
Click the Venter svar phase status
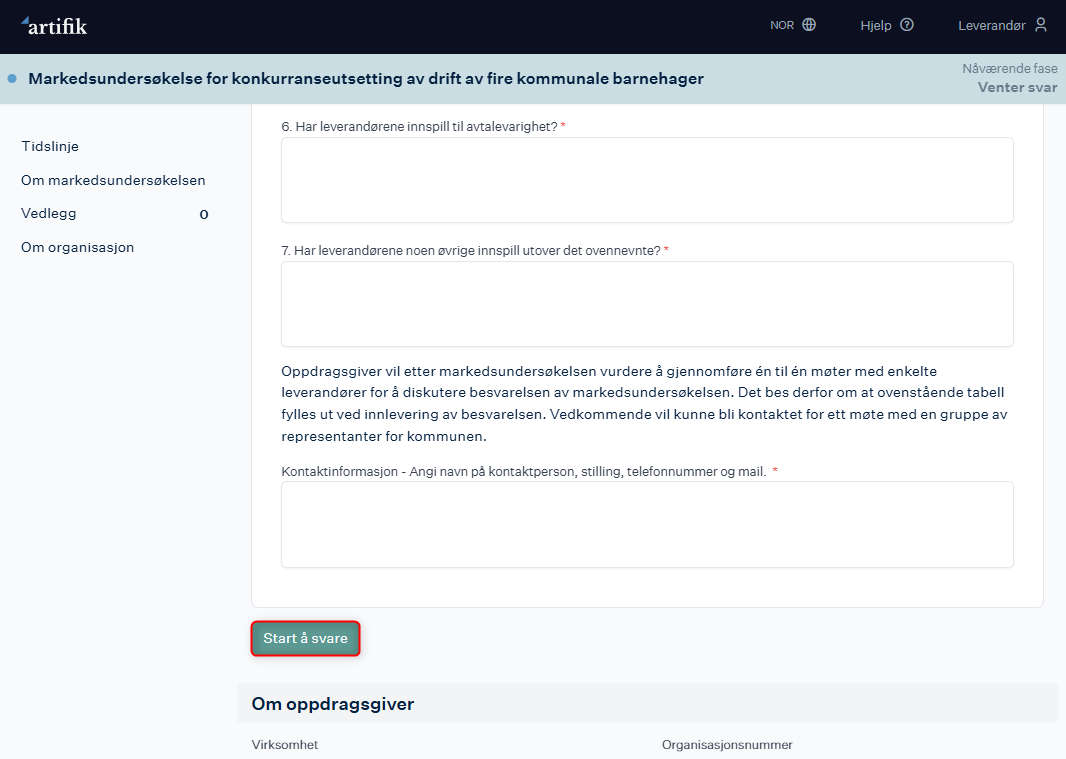pyautogui.click(x=1017, y=87)
